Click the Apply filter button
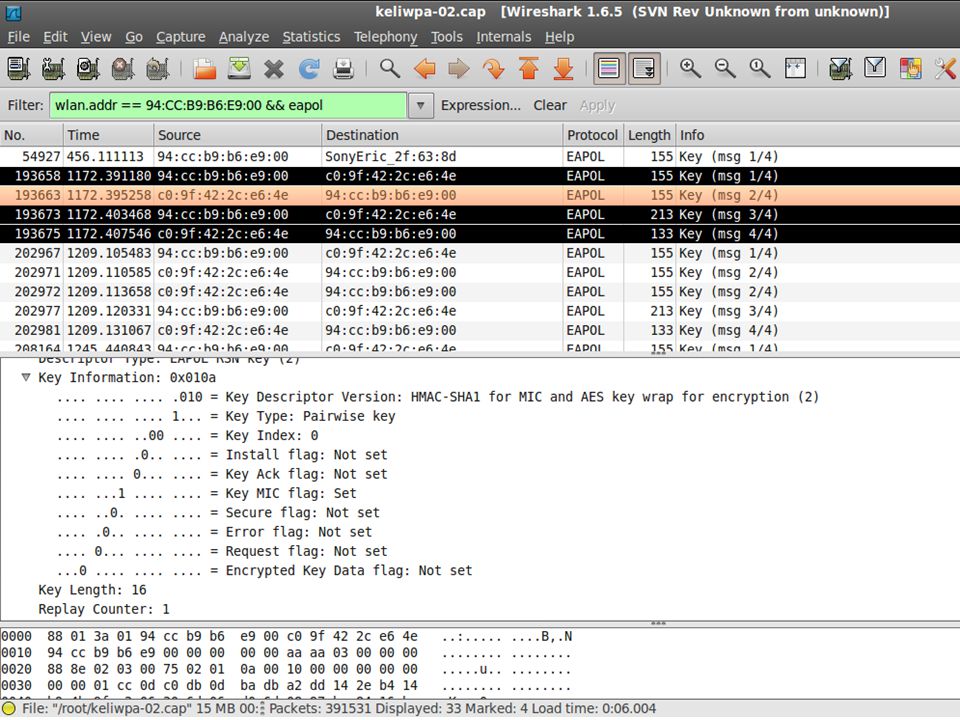This screenshot has width=960, height=720. 598,105
